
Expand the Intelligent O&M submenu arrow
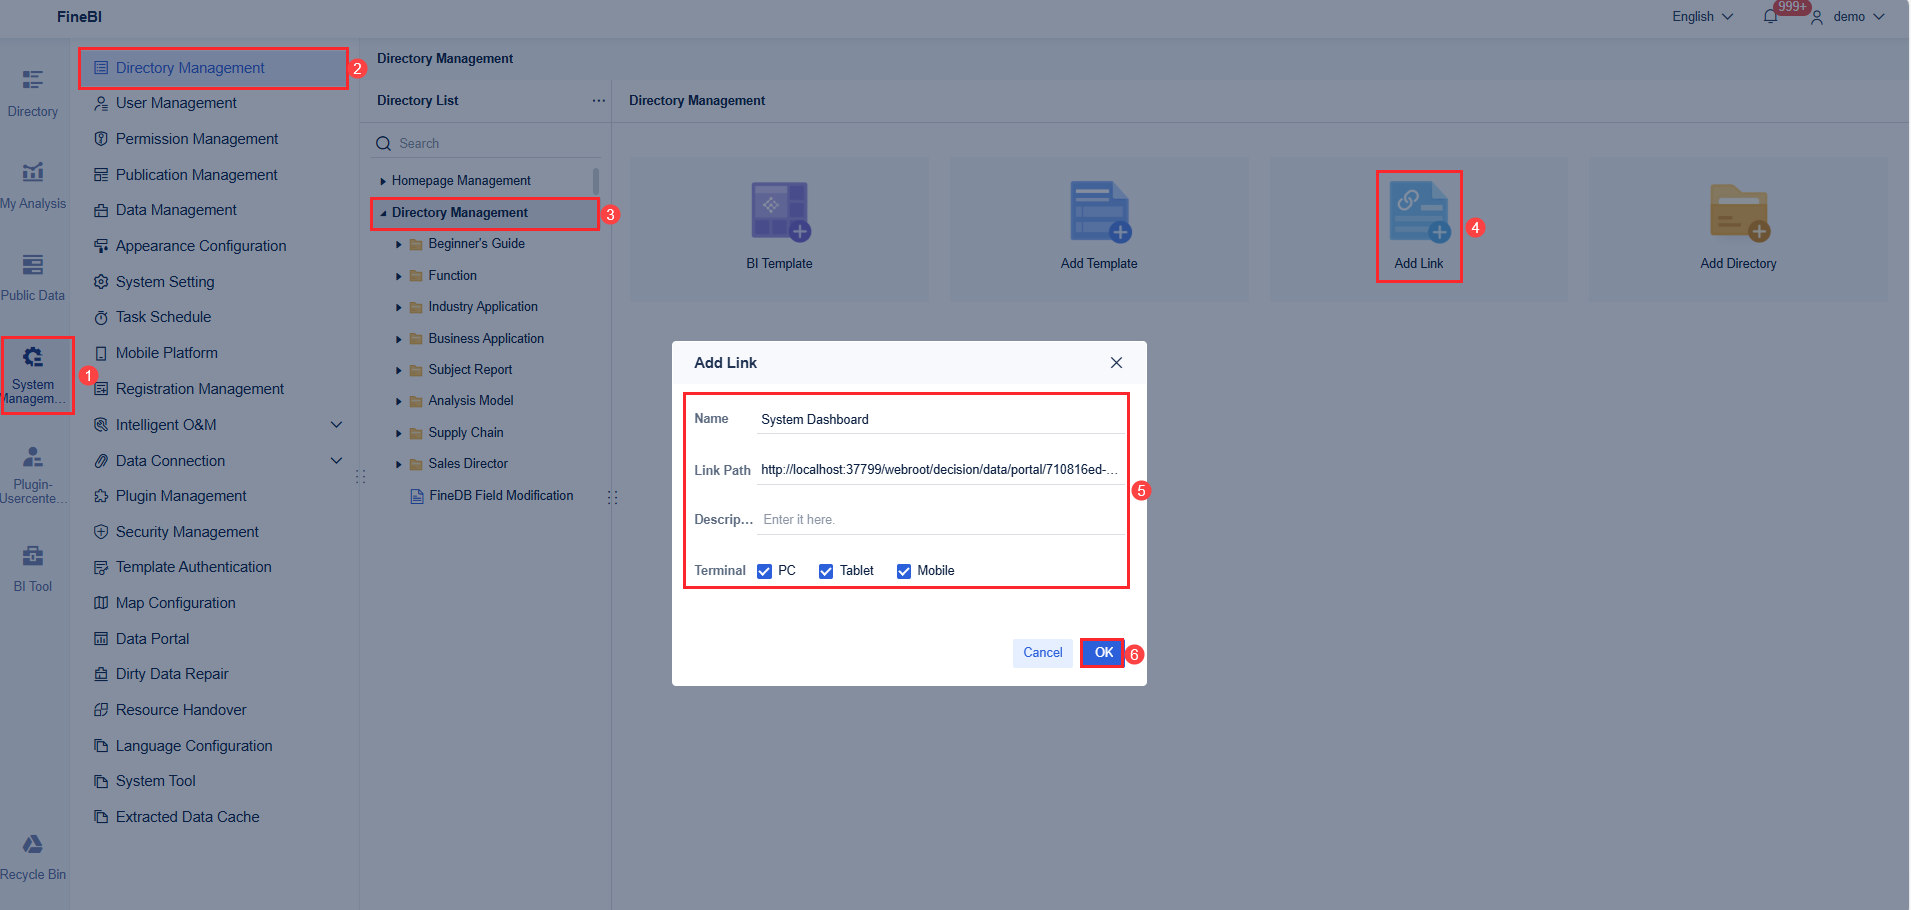point(337,425)
